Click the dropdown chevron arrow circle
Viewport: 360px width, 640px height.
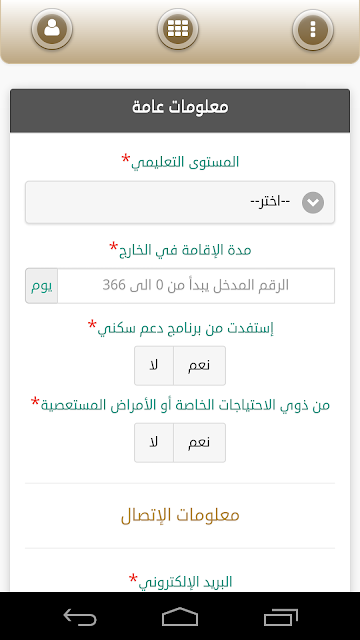pyautogui.click(x=313, y=202)
